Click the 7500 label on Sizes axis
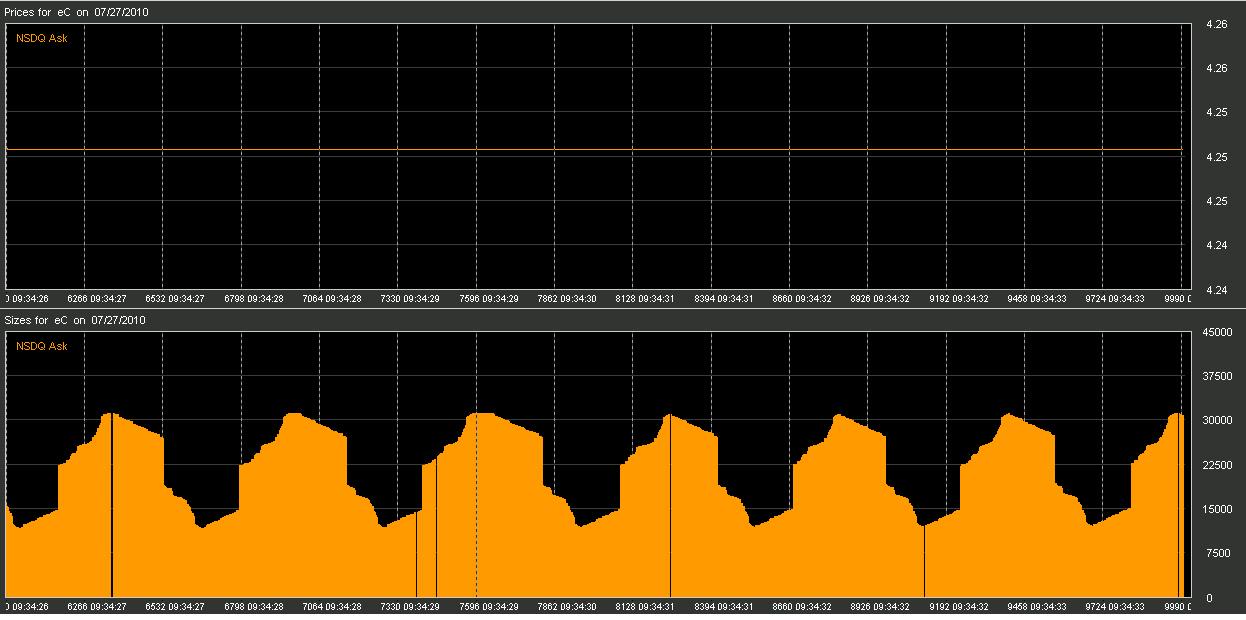 (x=1219, y=553)
